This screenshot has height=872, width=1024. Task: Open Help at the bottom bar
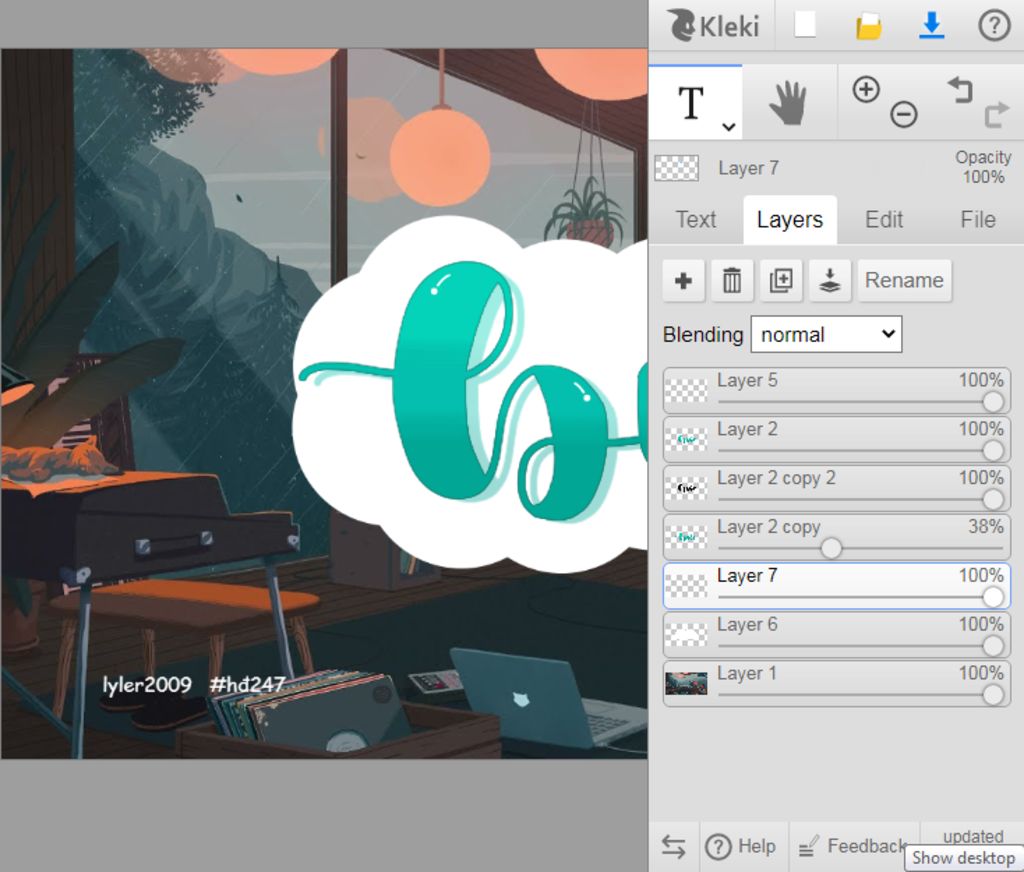741,847
